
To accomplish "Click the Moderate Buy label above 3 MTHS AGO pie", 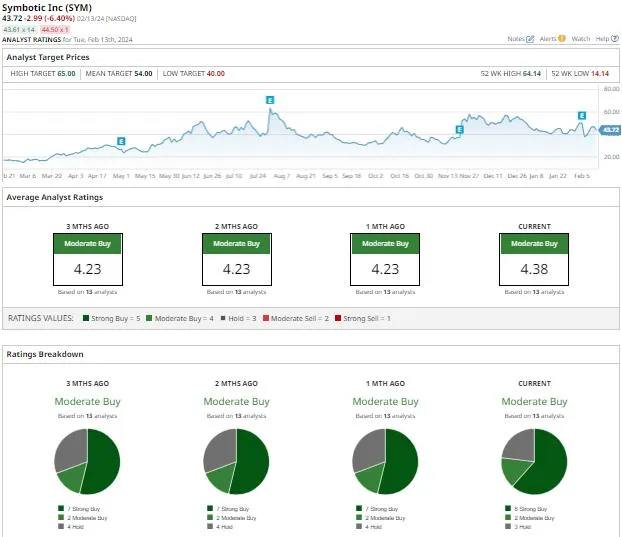I will coord(88,401).
